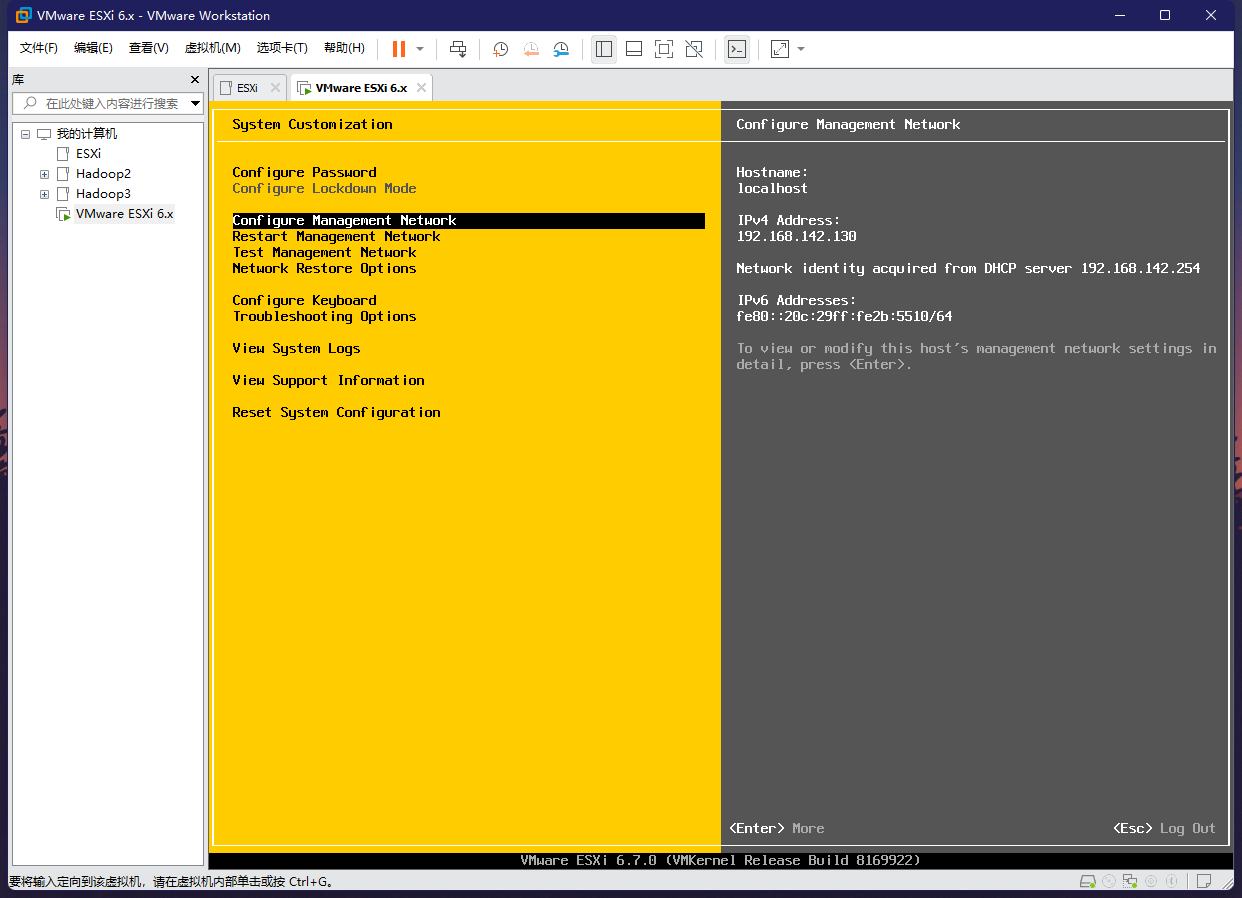The height and width of the screenshot is (898, 1242).
Task: Click View Support Information entry
Action: tap(328, 380)
